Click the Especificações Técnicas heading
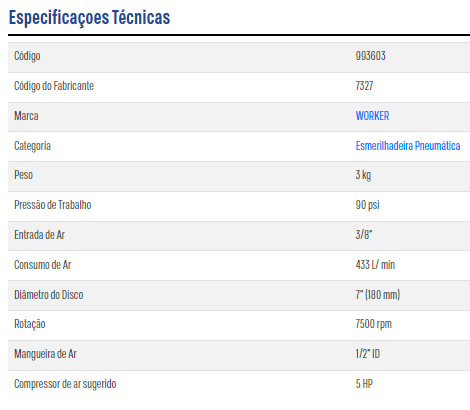Screen dimensions: 470x410 coord(89,18)
